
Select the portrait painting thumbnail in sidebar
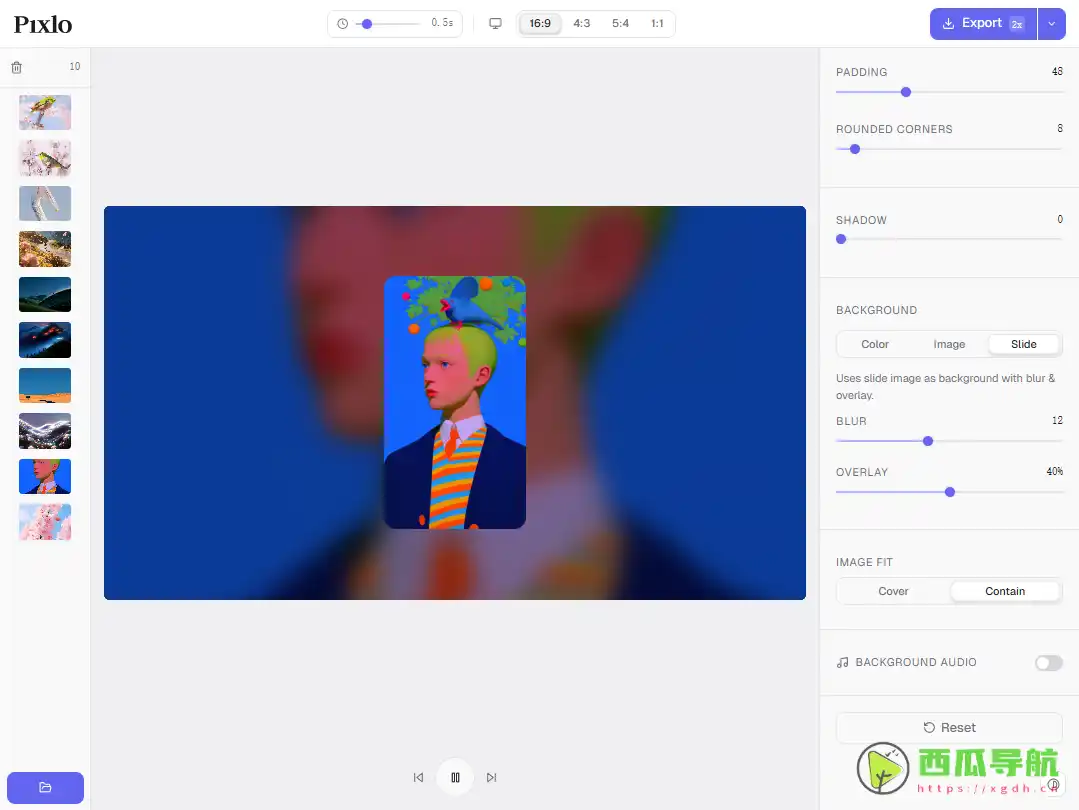click(x=44, y=476)
